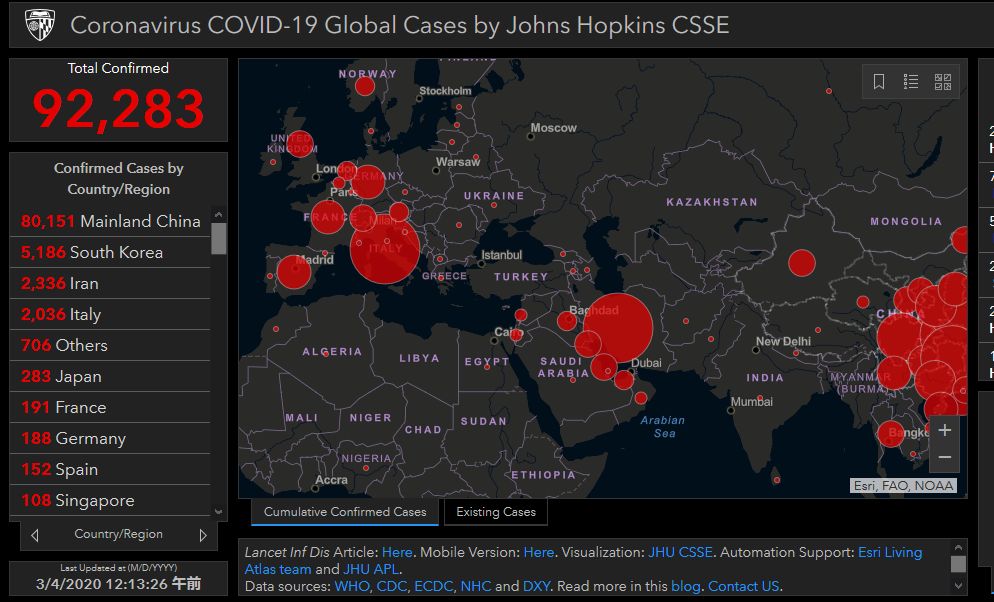
Task: Open the Contact US link
Action: (x=743, y=586)
